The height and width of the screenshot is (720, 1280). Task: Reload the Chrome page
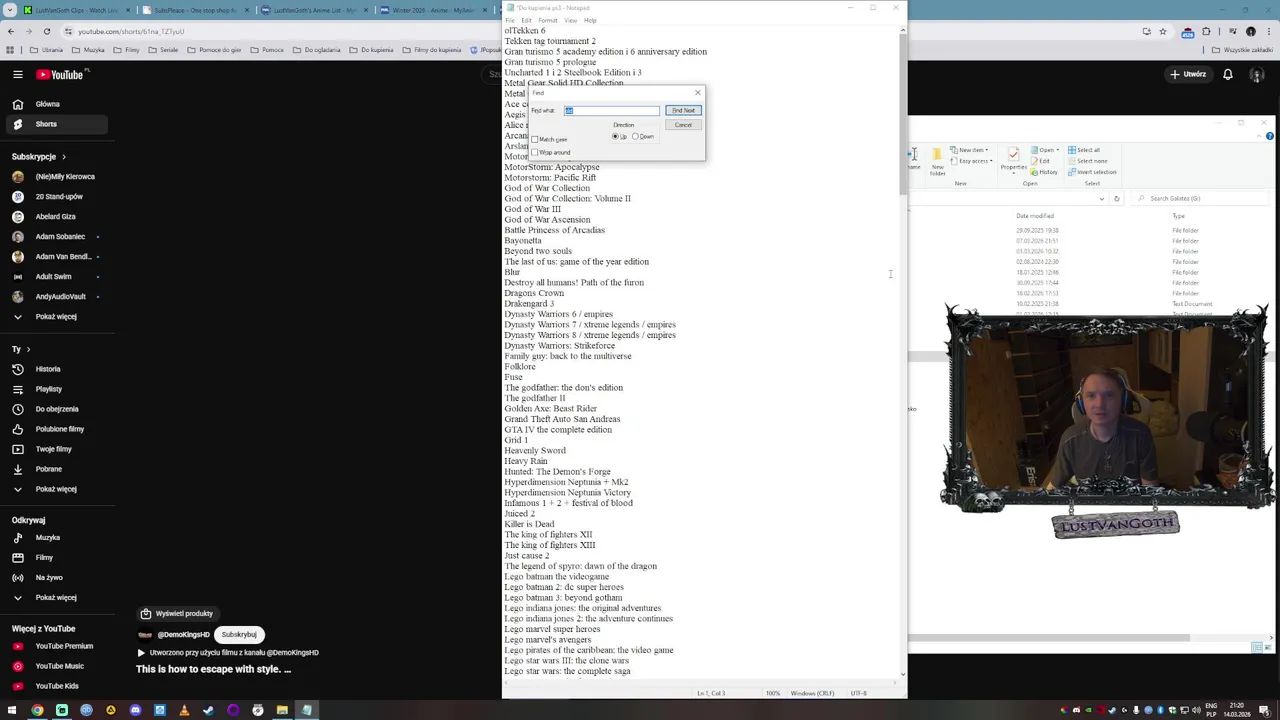click(46, 31)
